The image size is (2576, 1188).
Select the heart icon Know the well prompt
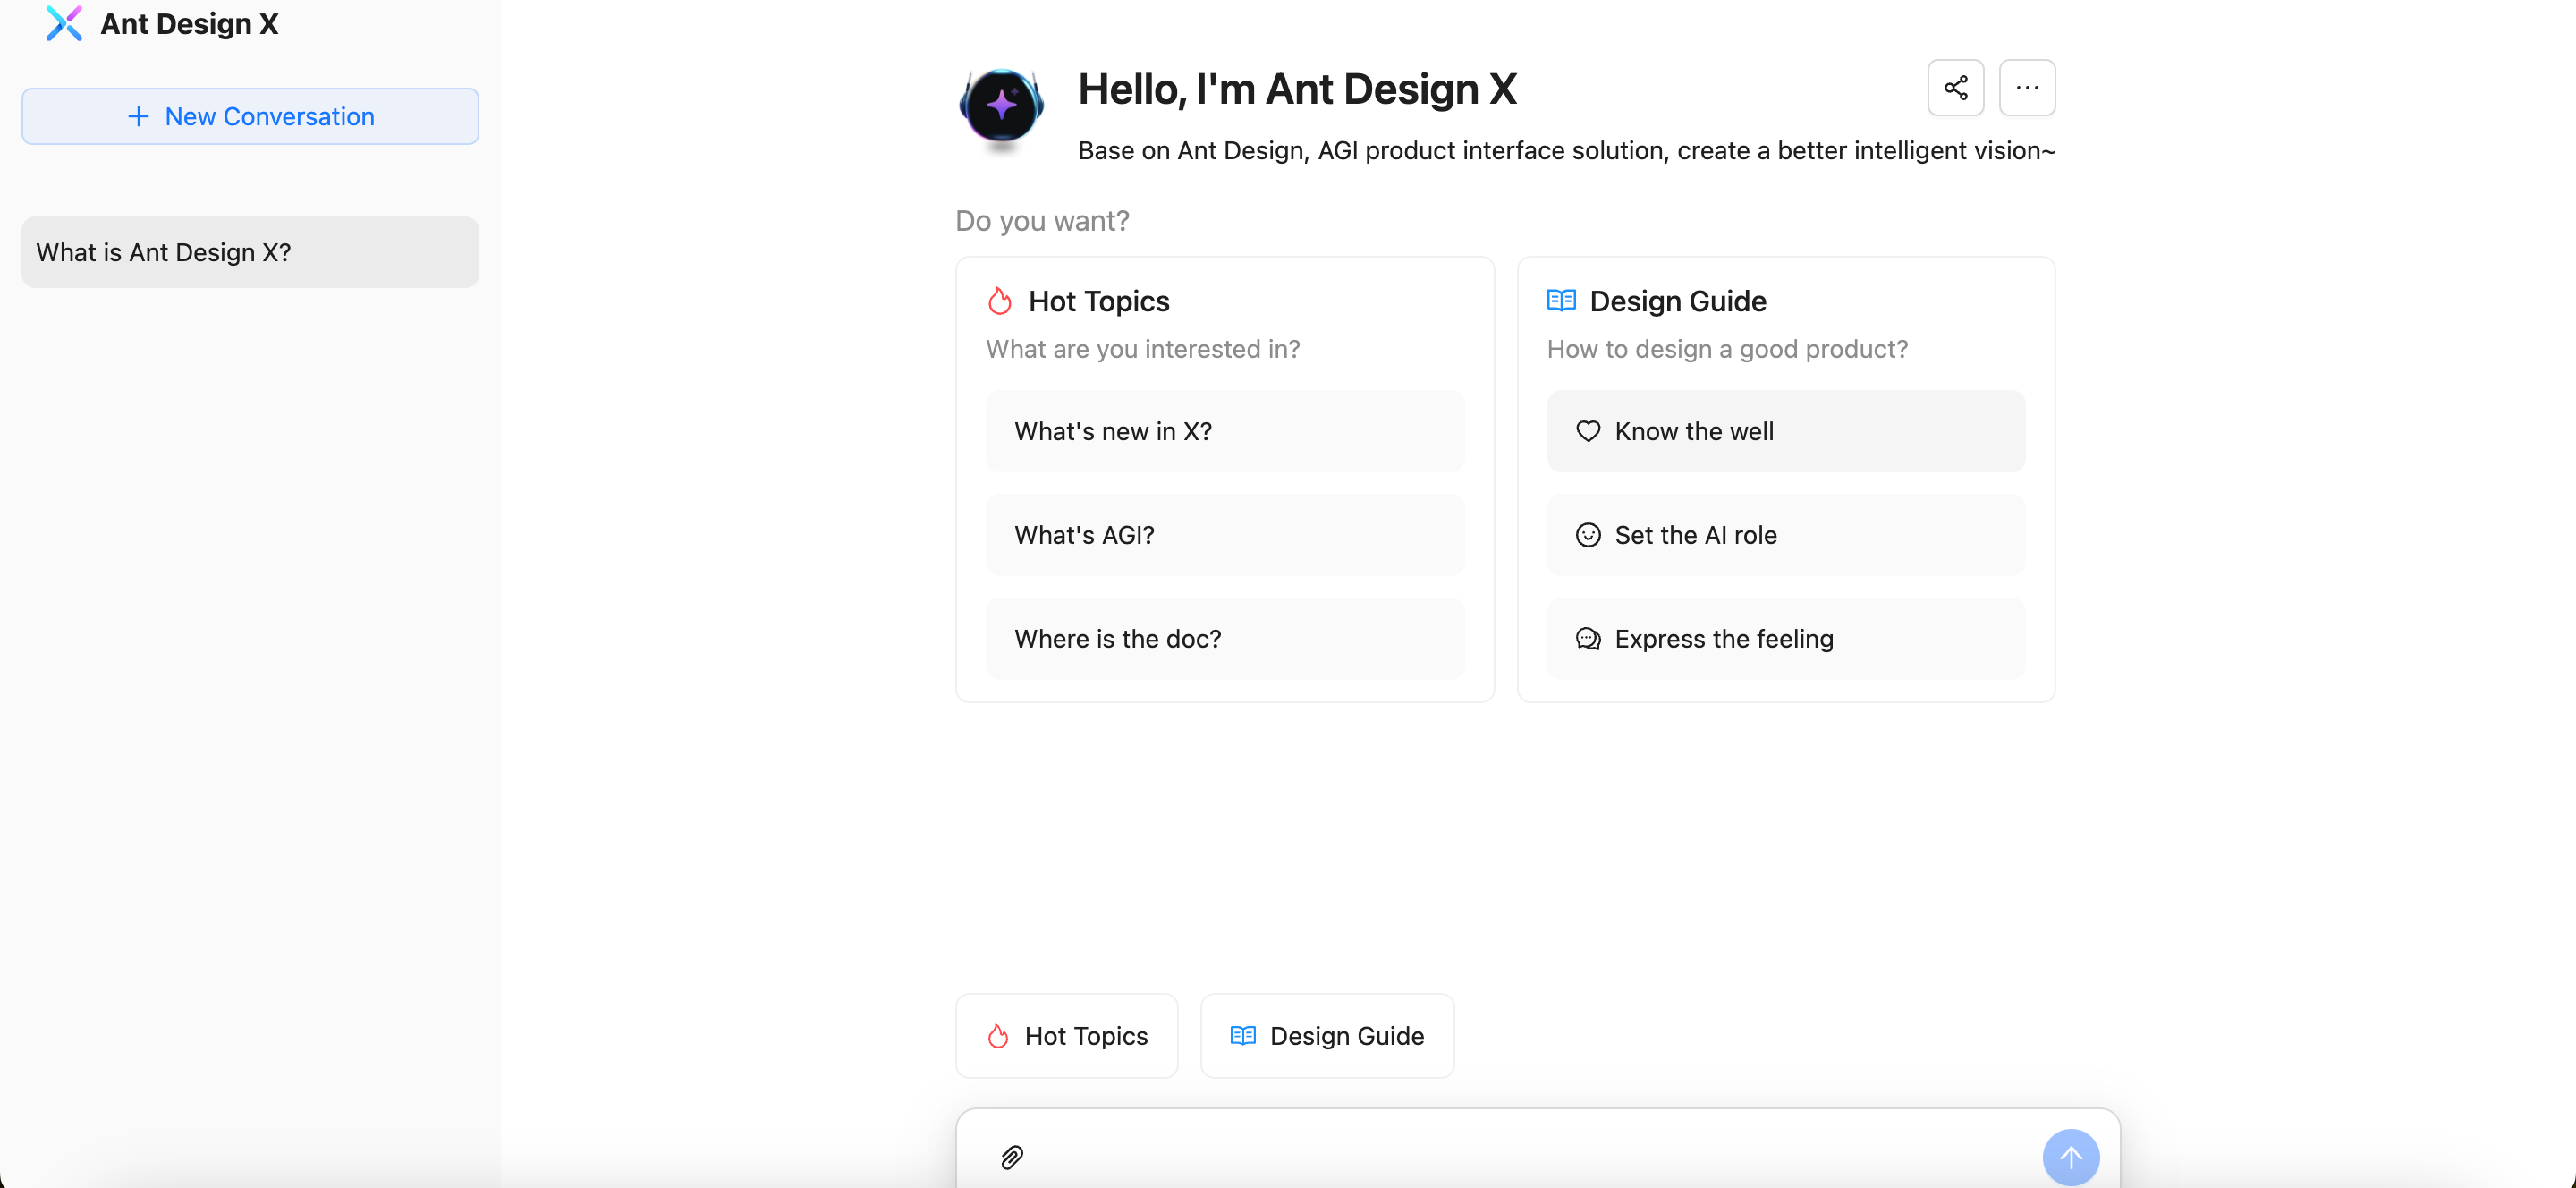click(1785, 431)
